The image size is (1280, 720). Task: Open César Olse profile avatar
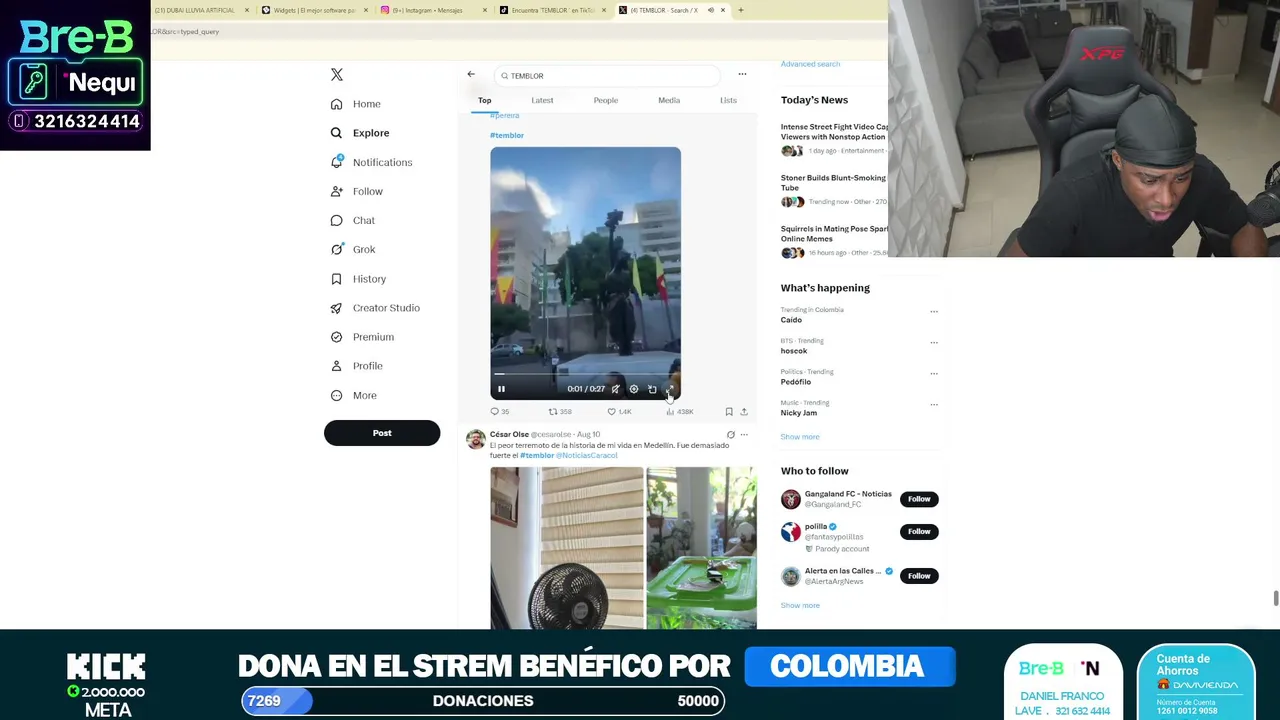(476, 439)
